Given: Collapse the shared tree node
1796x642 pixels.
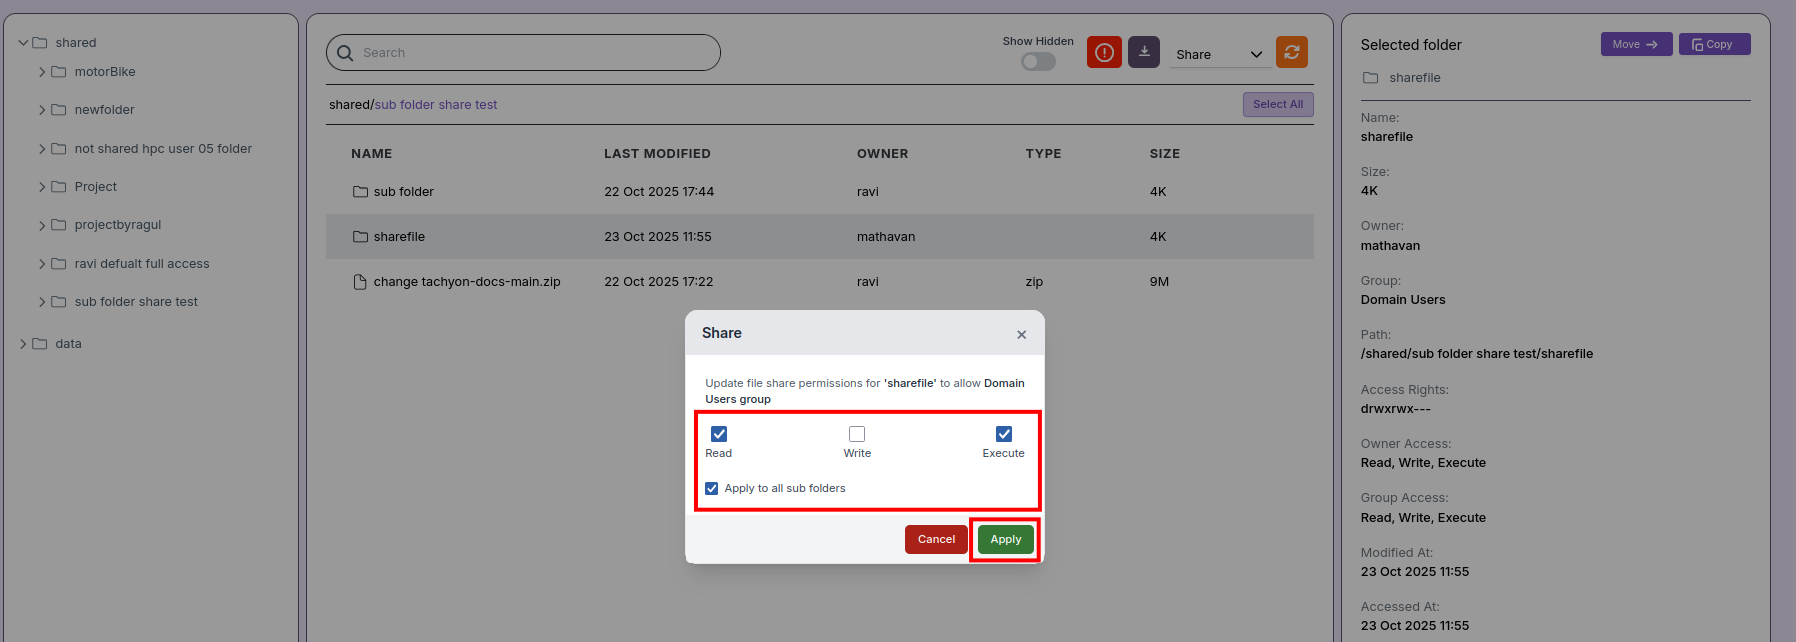Looking at the screenshot, I should pos(23,43).
